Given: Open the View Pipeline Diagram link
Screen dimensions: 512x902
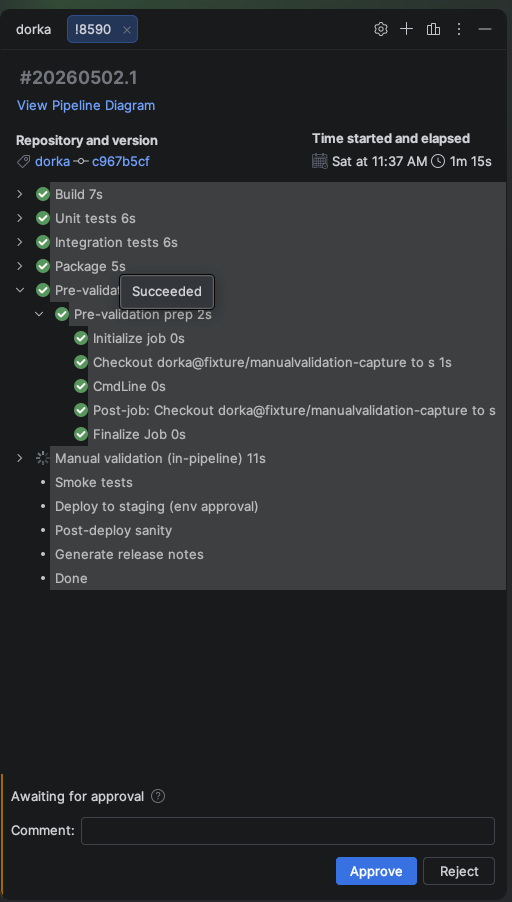Looking at the screenshot, I should 86,106.
